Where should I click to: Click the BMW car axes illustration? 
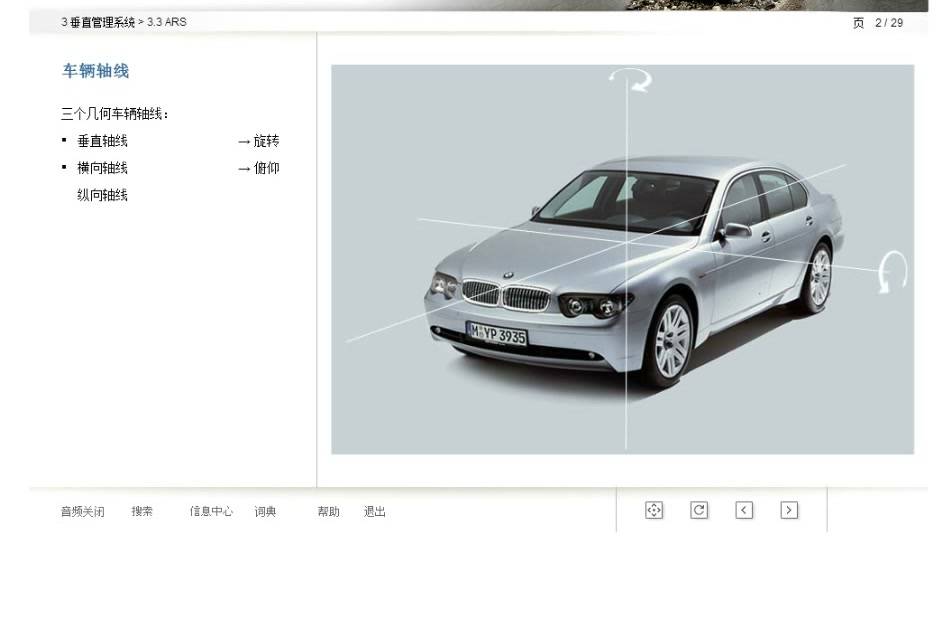coord(622,259)
